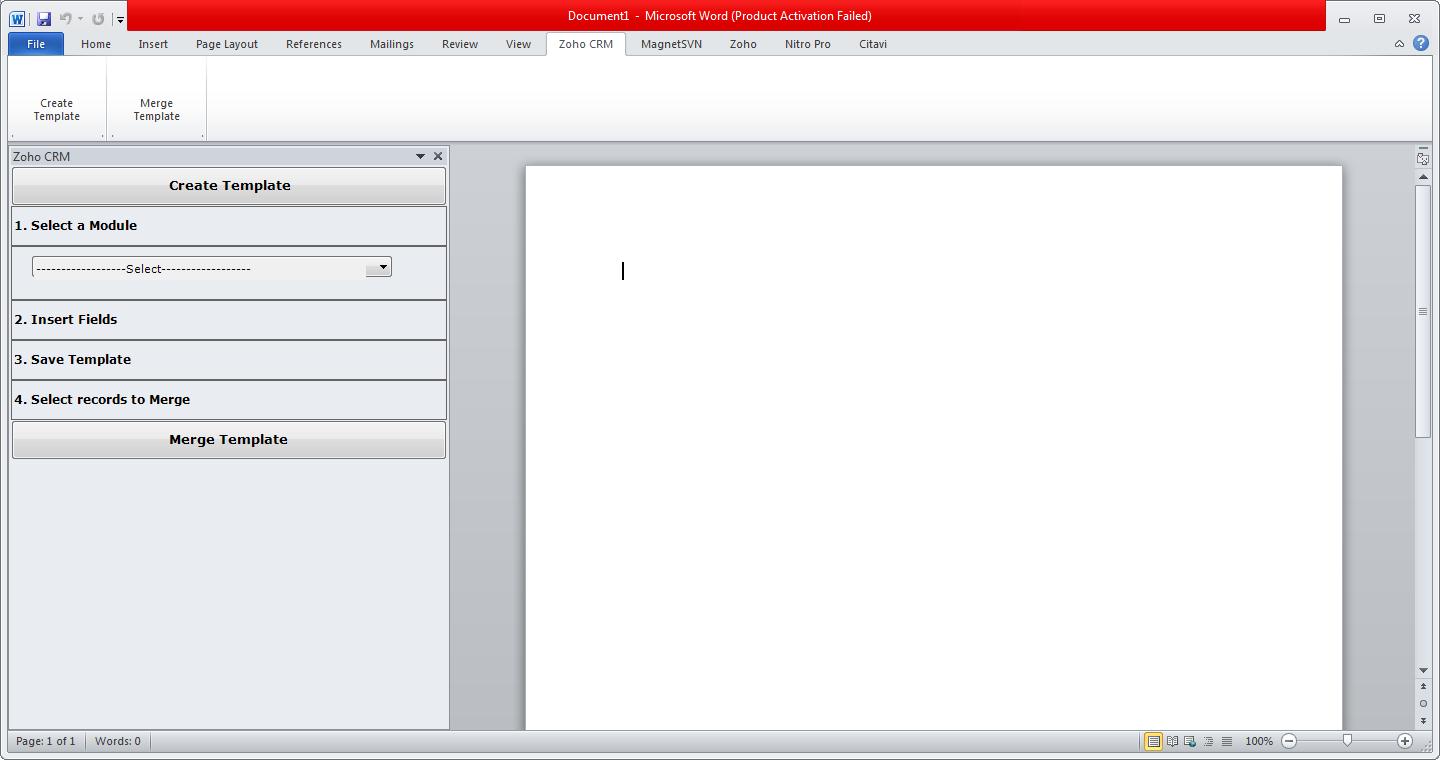Minimize the ribbon with the chevron
1440x760 pixels.
(1399, 43)
